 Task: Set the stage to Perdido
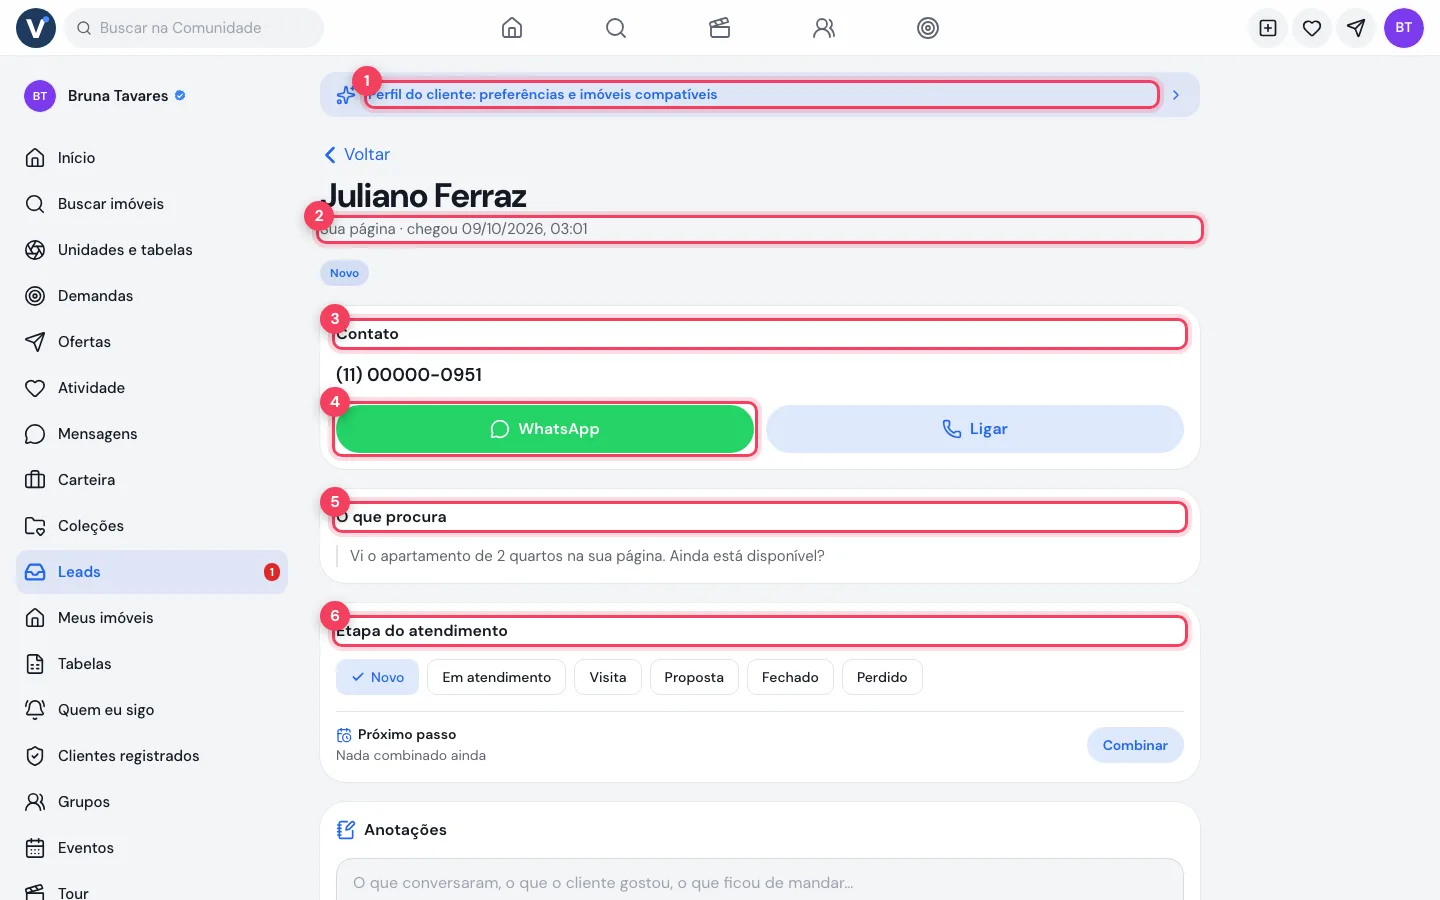click(x=882, y=677)
